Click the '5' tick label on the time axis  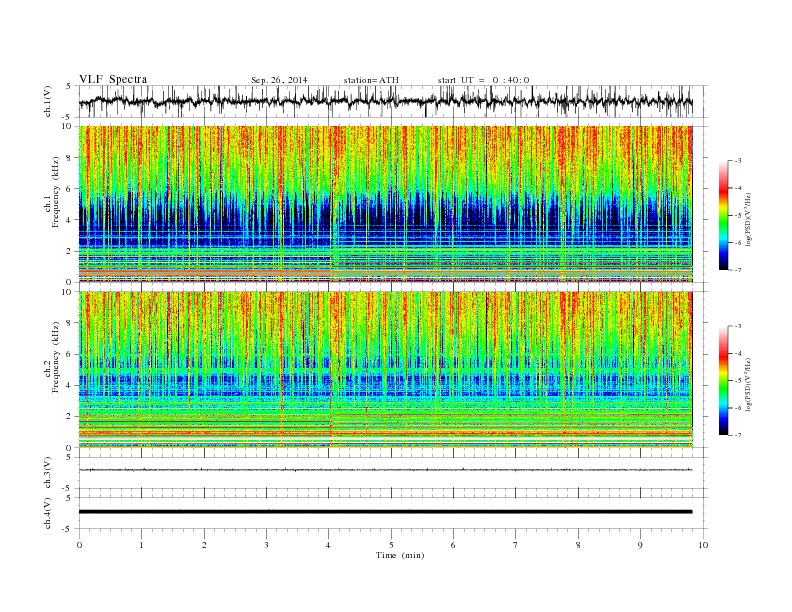pyautogui.click(x=391, y=545)
